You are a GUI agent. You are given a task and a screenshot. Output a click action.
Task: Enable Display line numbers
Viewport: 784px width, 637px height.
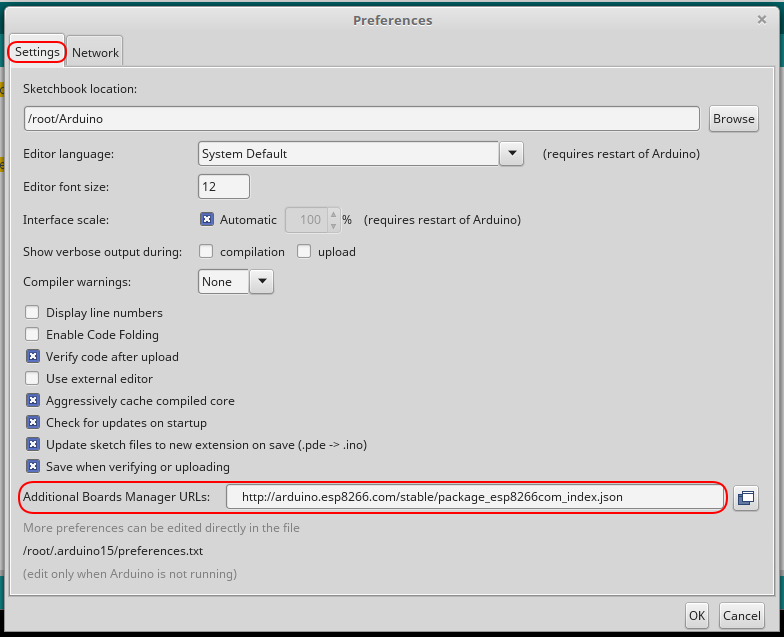pyautogui.click(x=32, y=312)
